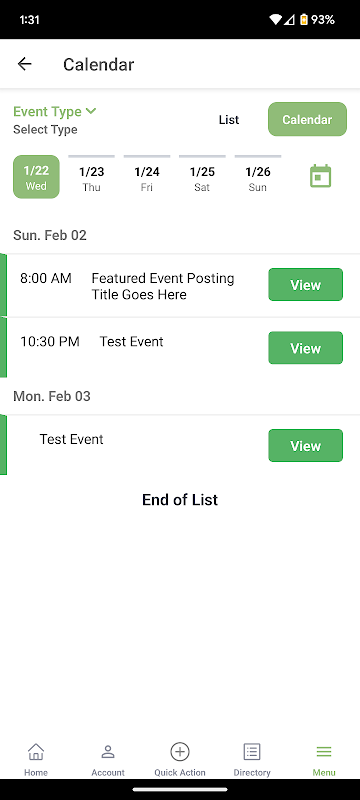
Task: Open the Select Type field
Action: tap(45, 130)
